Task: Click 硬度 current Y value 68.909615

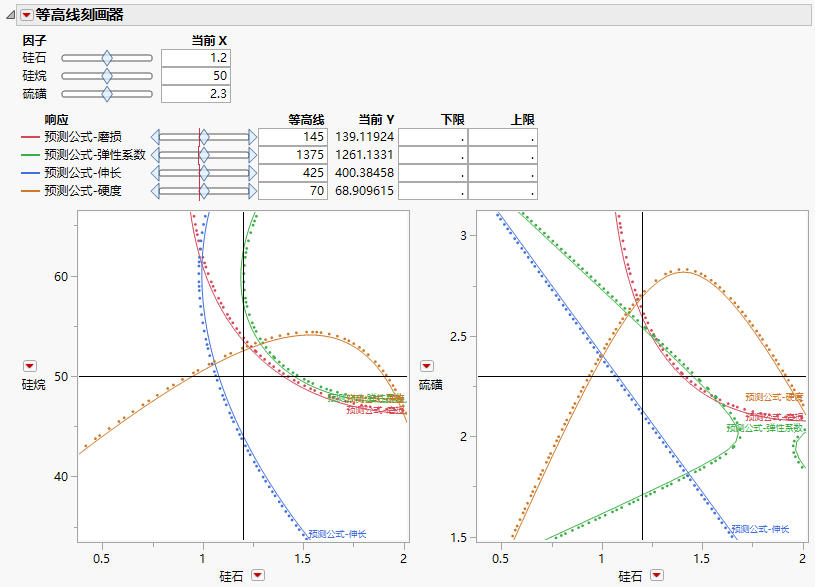Action: (x=364, y=191)
